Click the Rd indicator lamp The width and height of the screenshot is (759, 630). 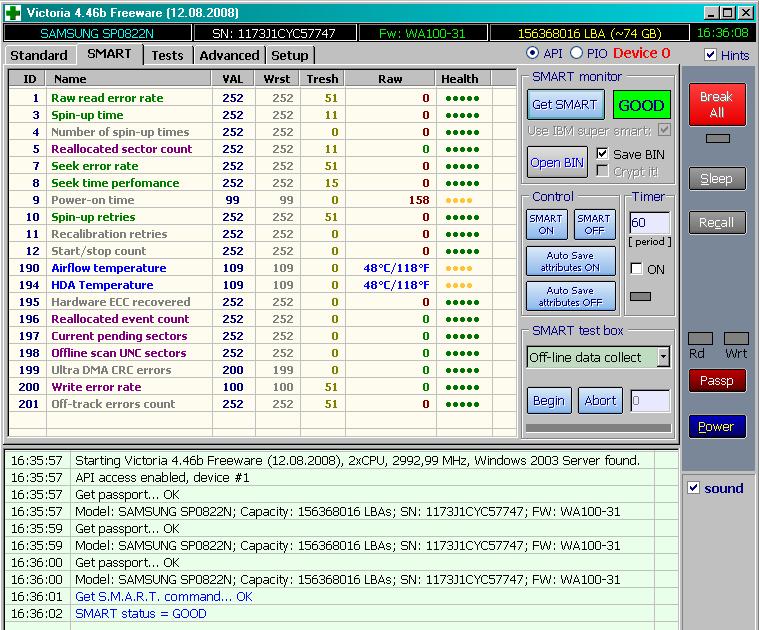[700, 338]
